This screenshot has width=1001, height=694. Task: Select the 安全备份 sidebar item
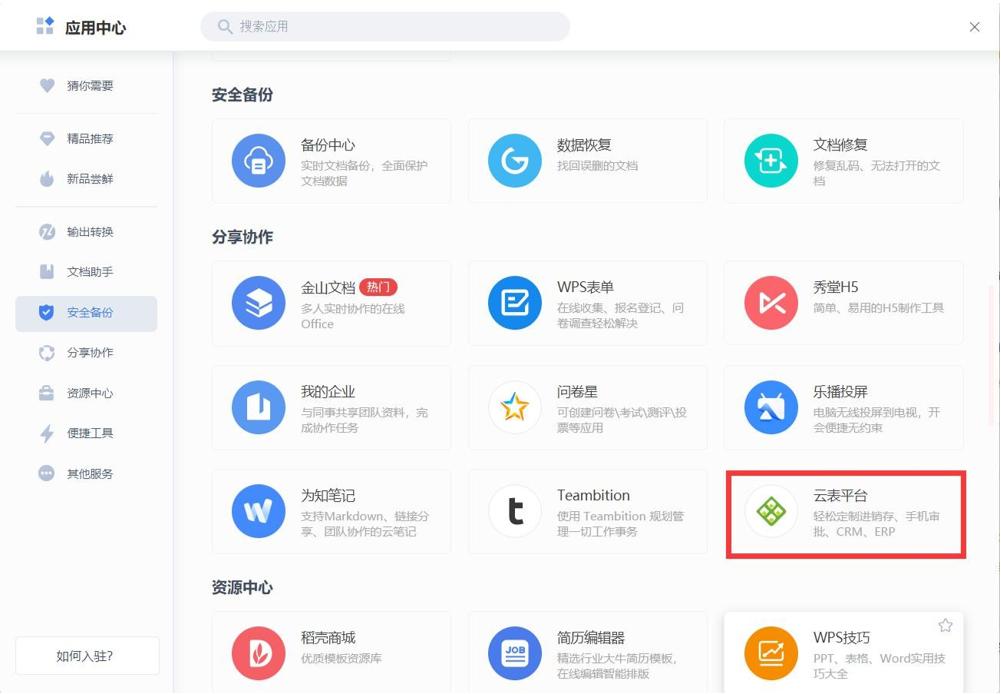coord(86,313)
